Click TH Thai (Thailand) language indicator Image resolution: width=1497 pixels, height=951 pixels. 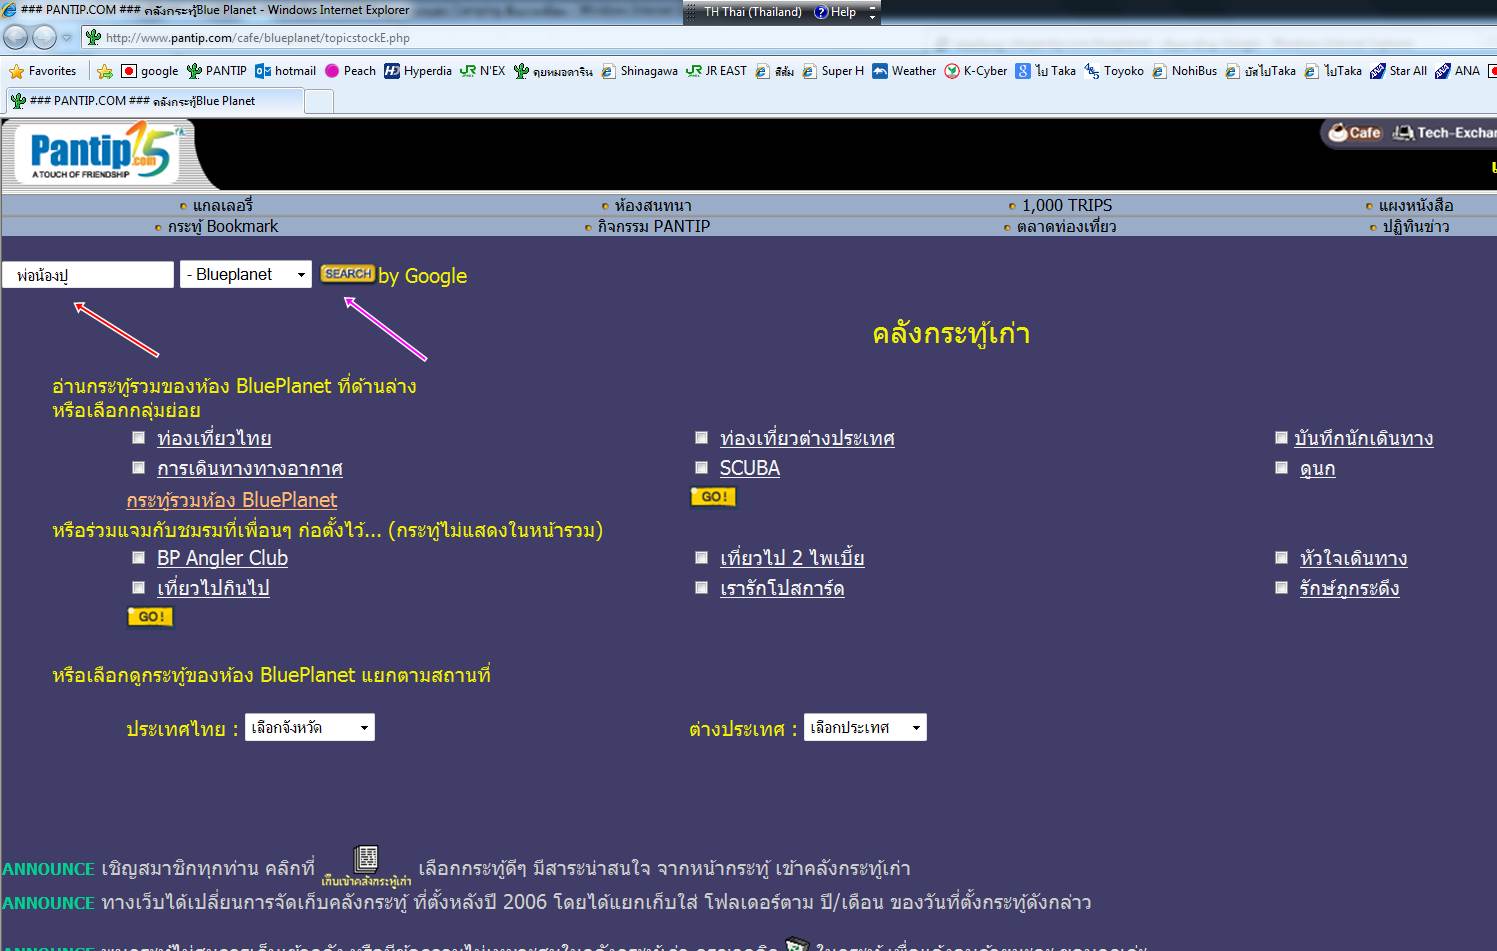click(752, 12)
